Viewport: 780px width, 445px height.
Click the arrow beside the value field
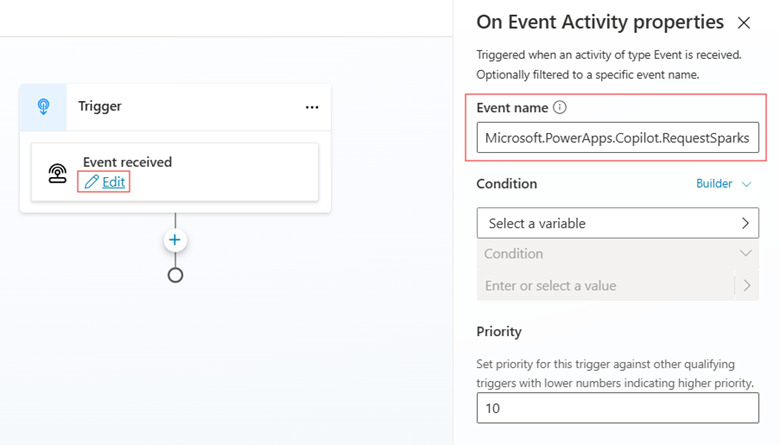pyautogui.click(x=746, y=286)
